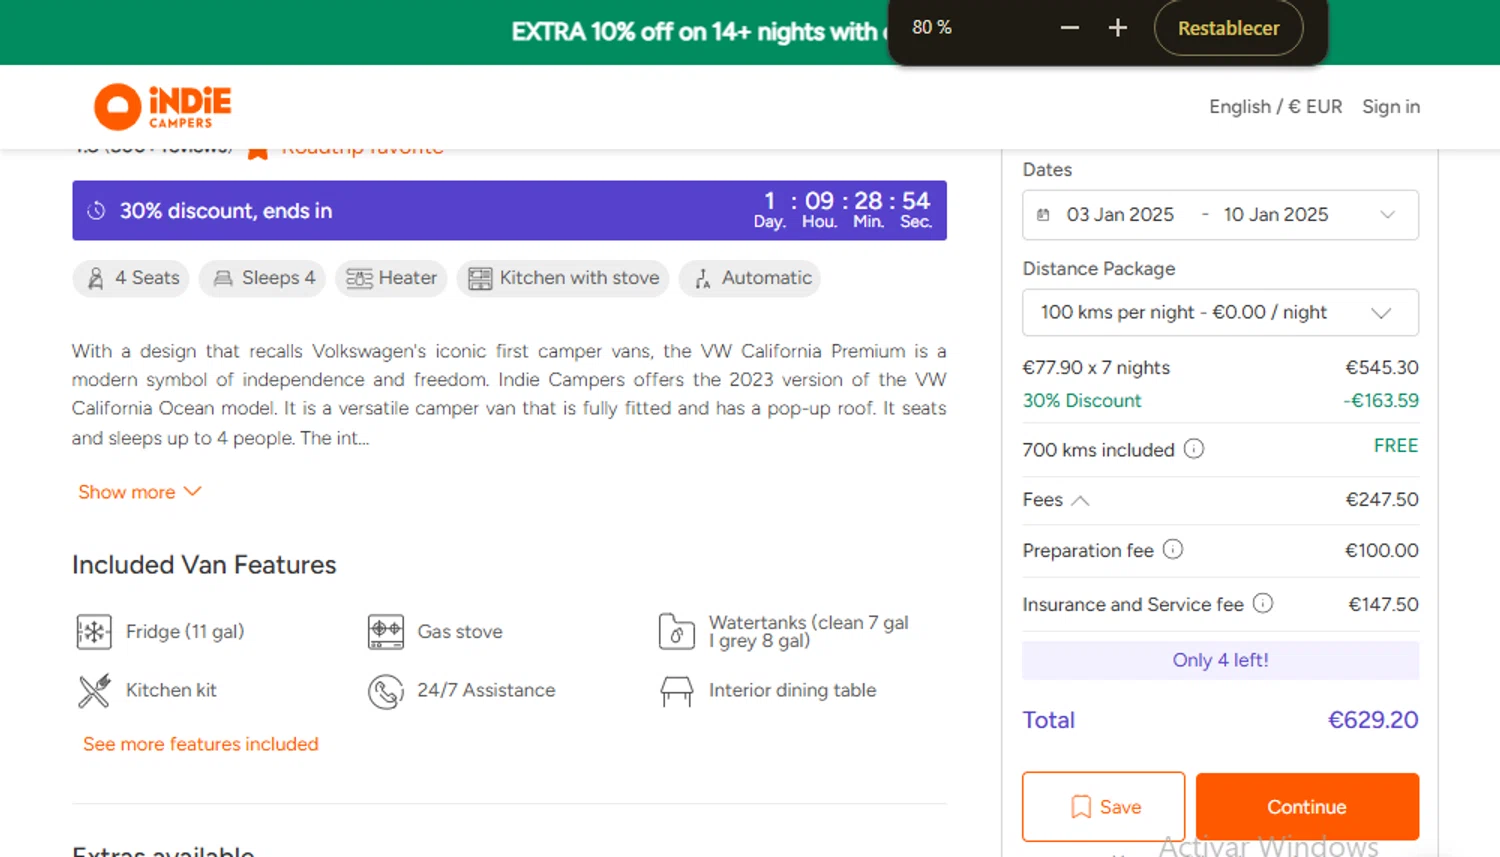This screenshot has height=857, width=1500.
Task: Click Sign in
Action: (1391, 107)
